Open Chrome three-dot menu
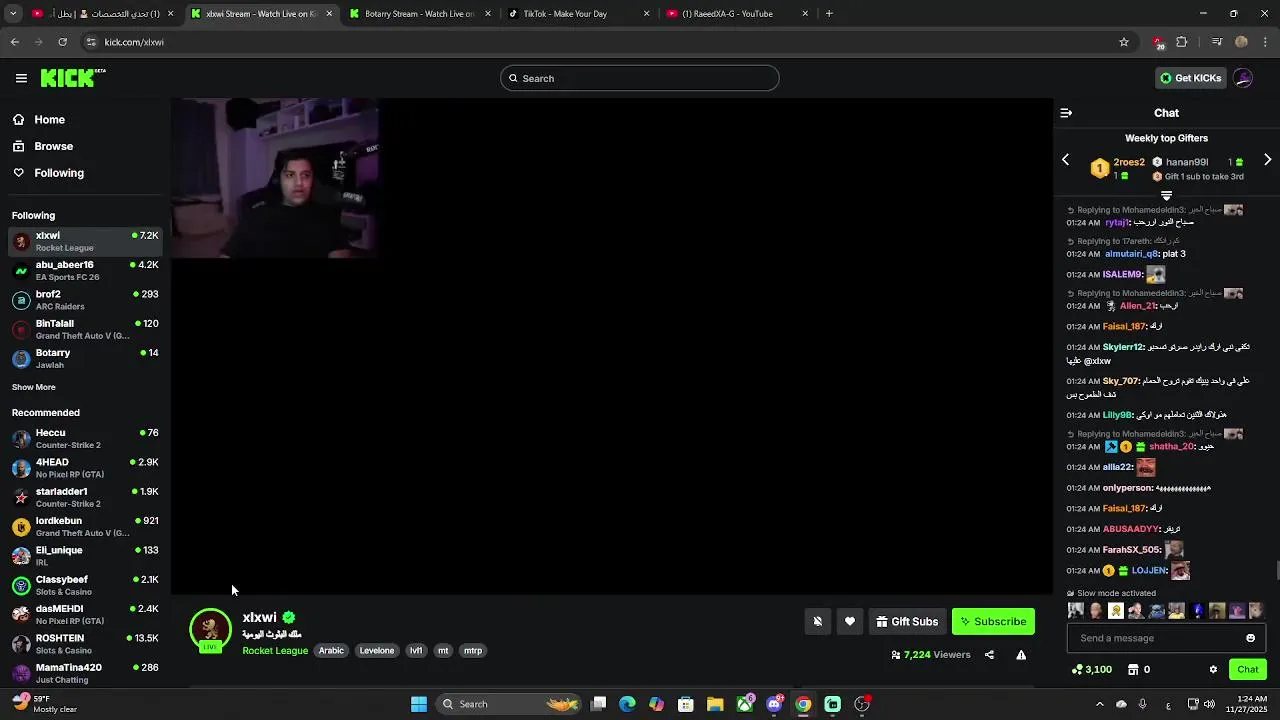The height and width of the screenshot is (720, 1280). pyautogui.click(x=1266, y=42)
